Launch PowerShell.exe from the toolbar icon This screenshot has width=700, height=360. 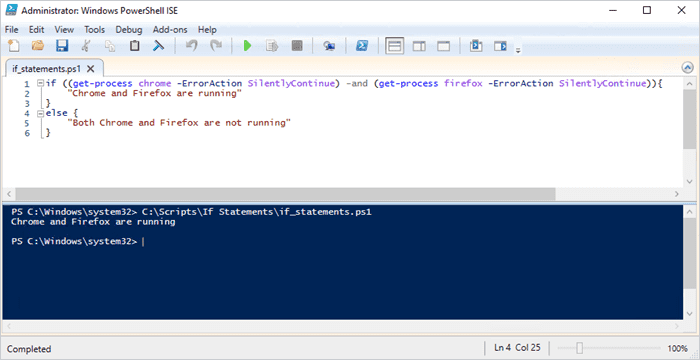pyautogui.click(x=362, y=46)
